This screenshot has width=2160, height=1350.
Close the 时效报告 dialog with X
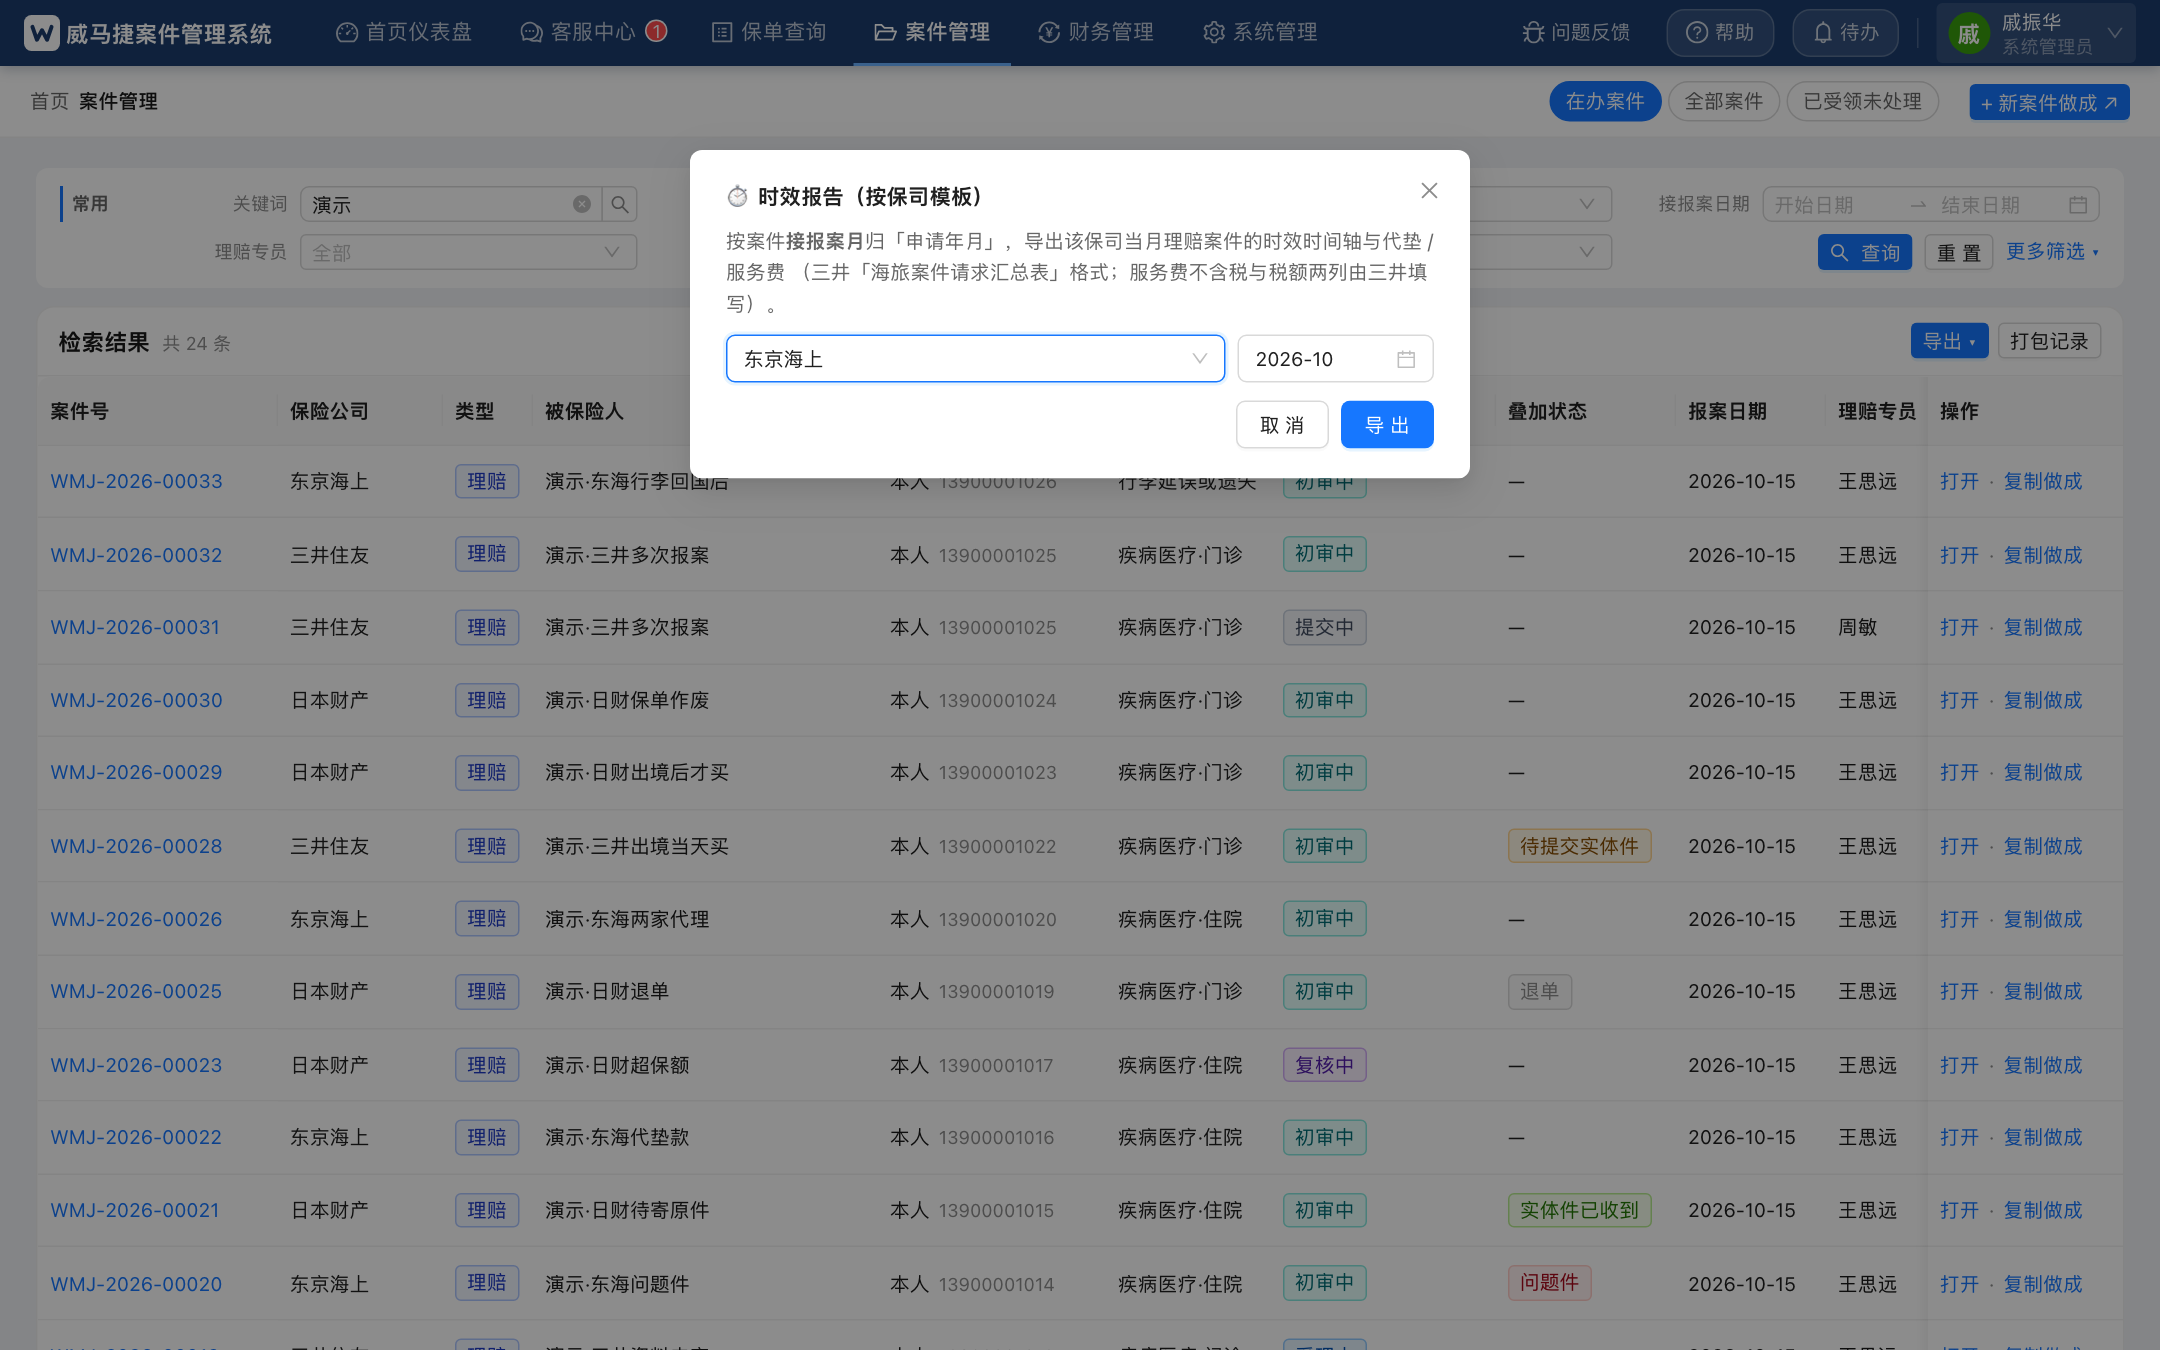pyautogui.click(x=1429, y=191)
